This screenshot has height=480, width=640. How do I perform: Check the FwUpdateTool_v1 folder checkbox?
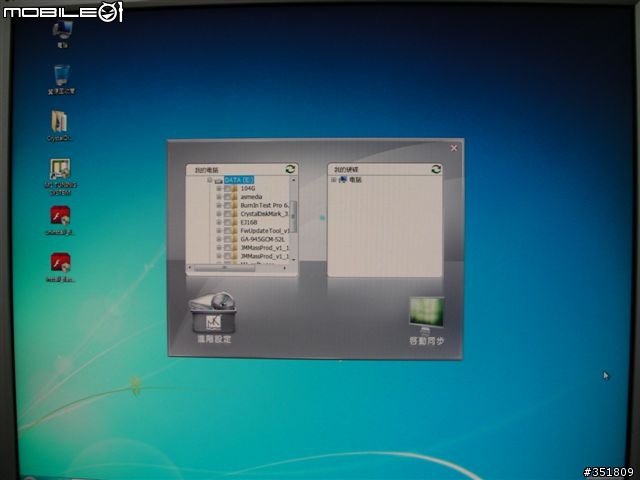(x=227, y=231)
